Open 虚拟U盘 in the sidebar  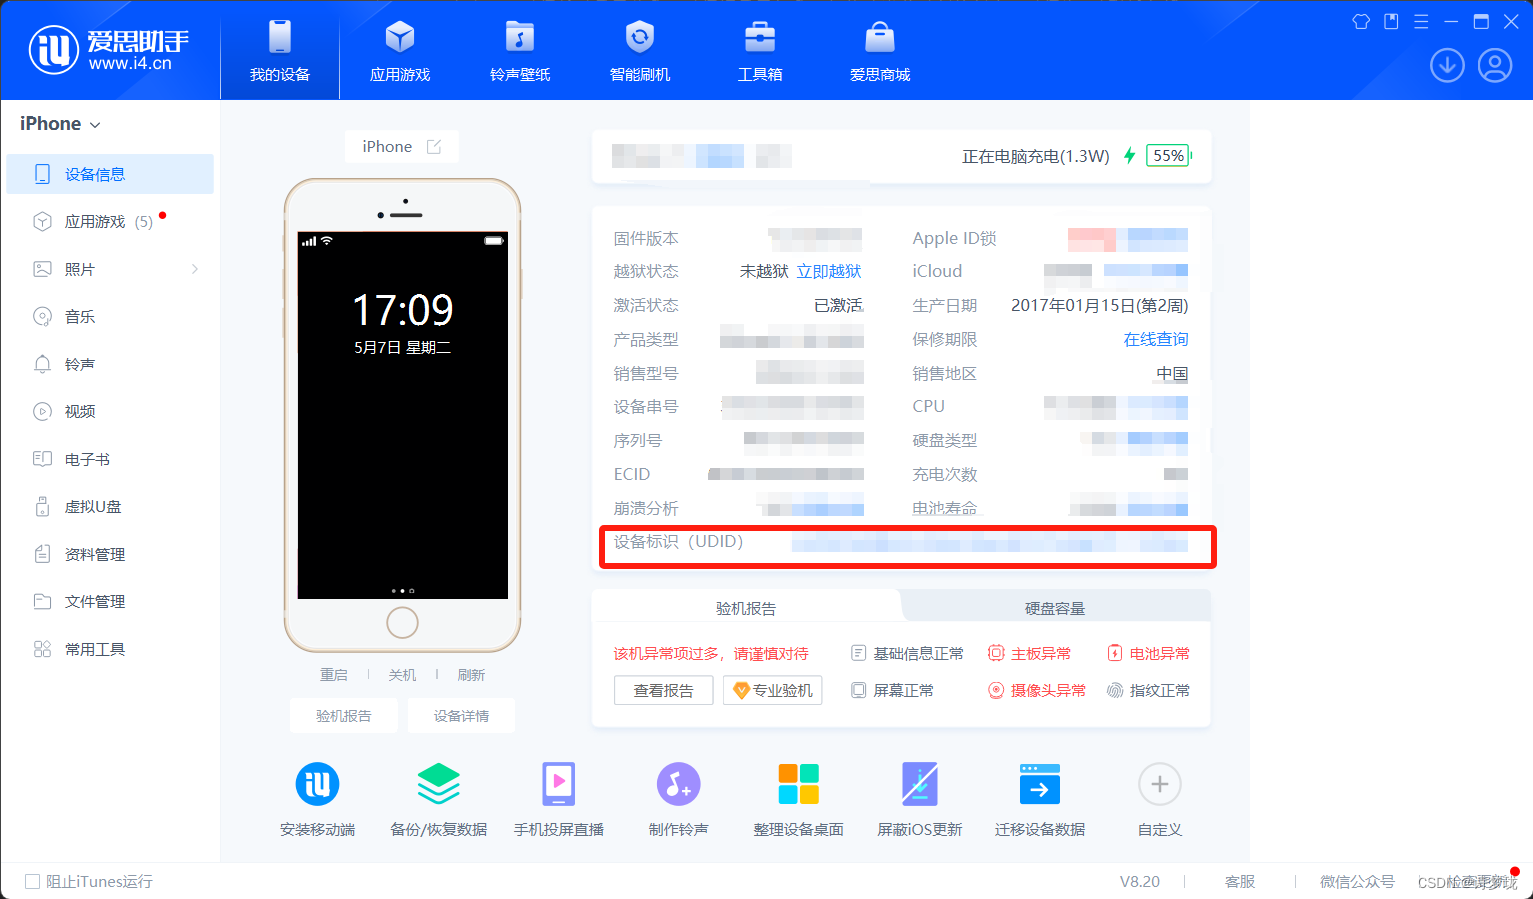tap(110, 507)
